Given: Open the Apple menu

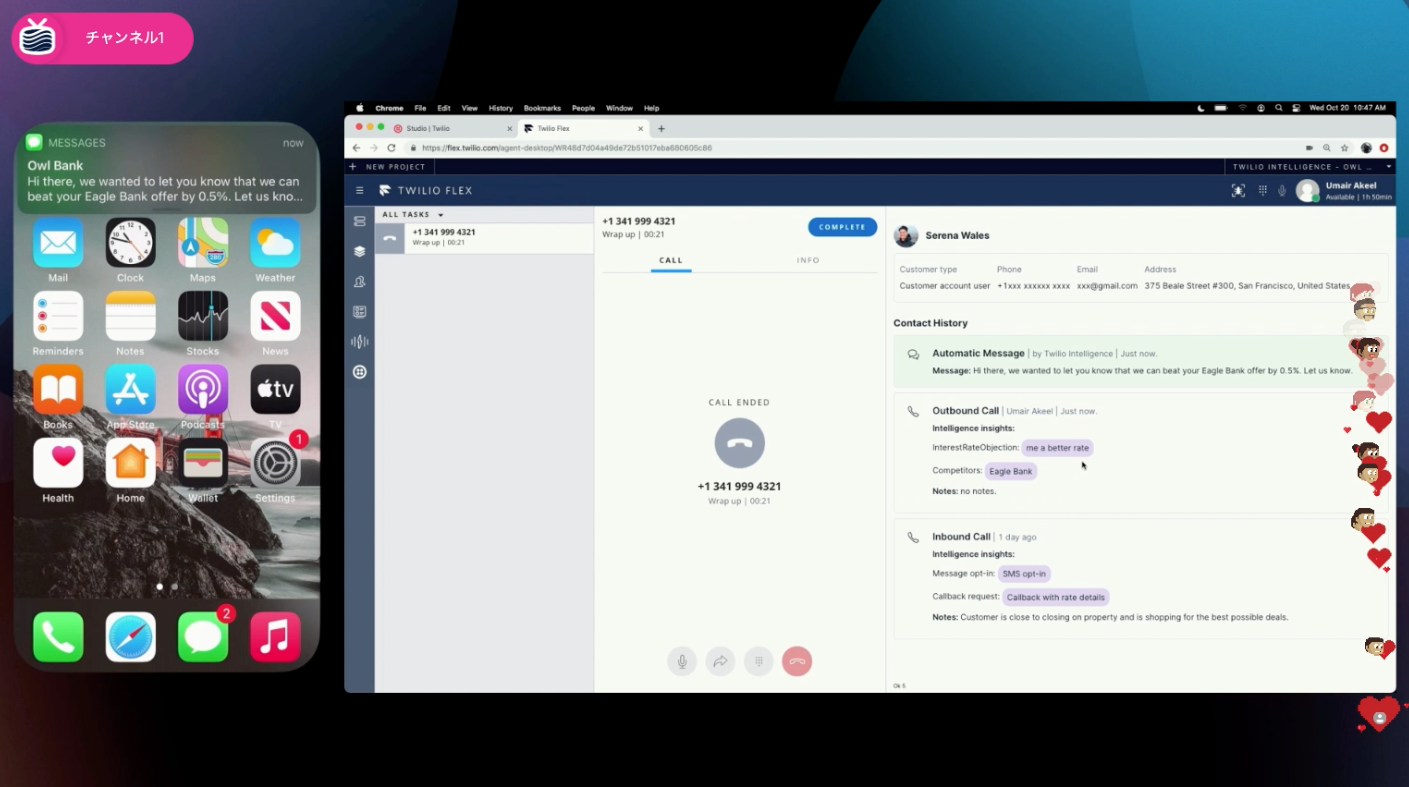Looking at the screenshot, I should tap(360, 108).
